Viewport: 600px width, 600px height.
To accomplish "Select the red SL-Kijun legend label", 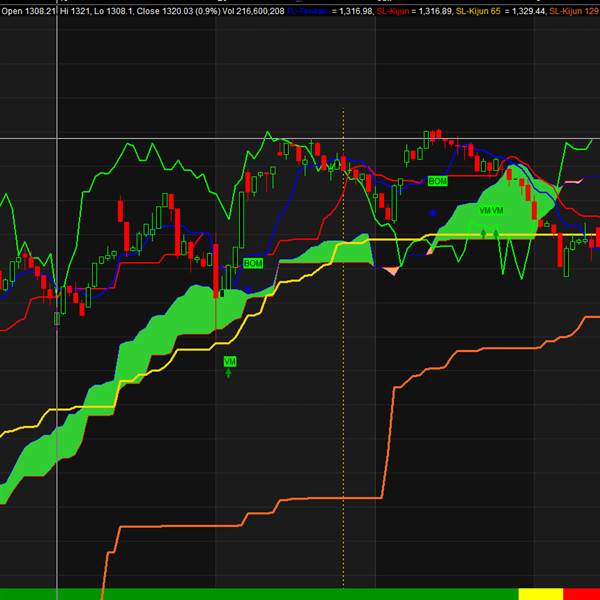I will pos(393,11).
